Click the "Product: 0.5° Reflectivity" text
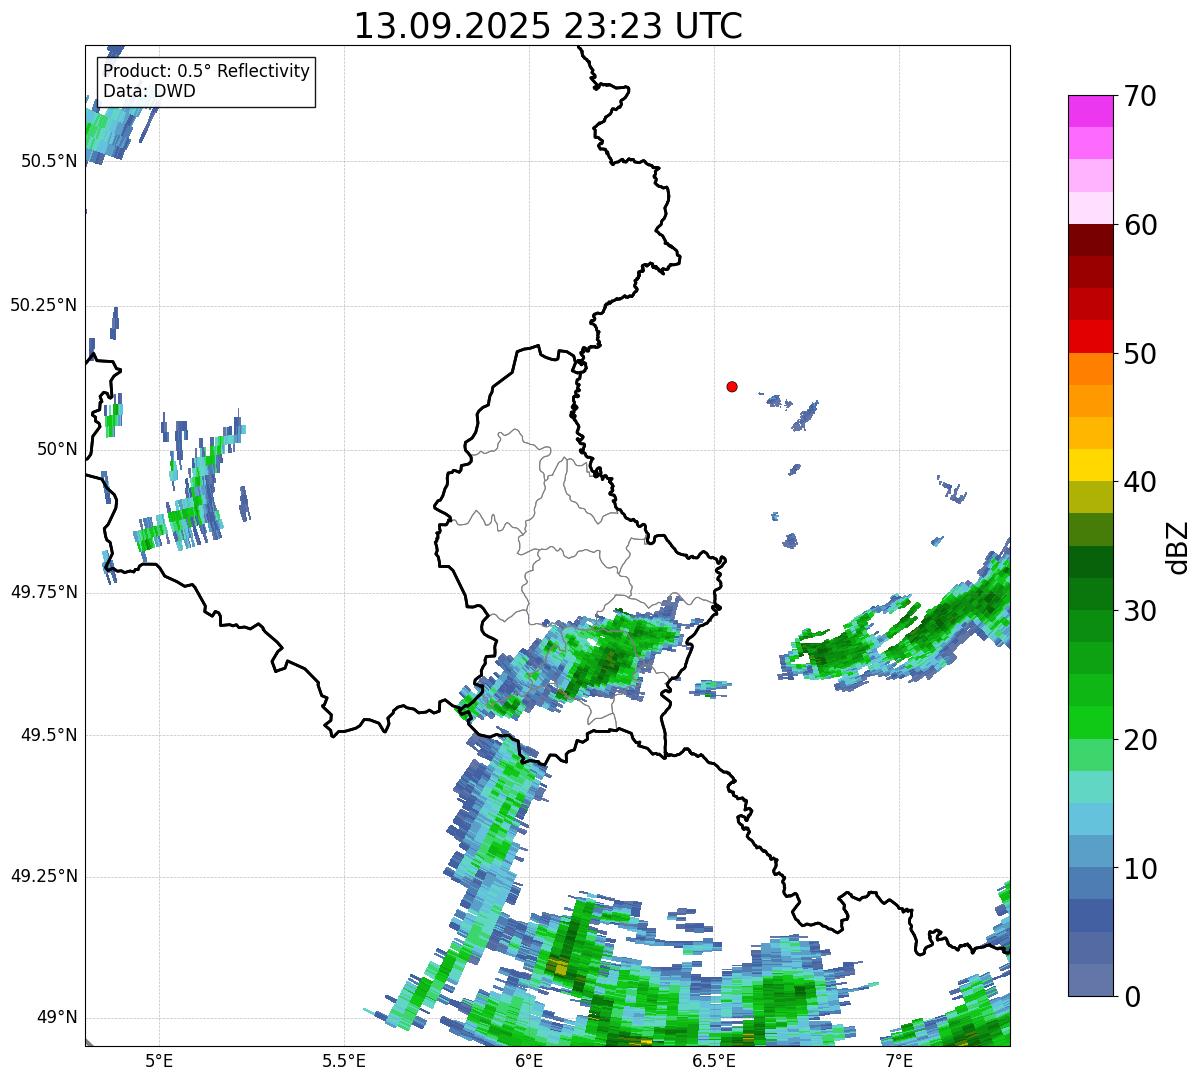The height and width of the screenshot is (1081, 1202). click(206, 72)
